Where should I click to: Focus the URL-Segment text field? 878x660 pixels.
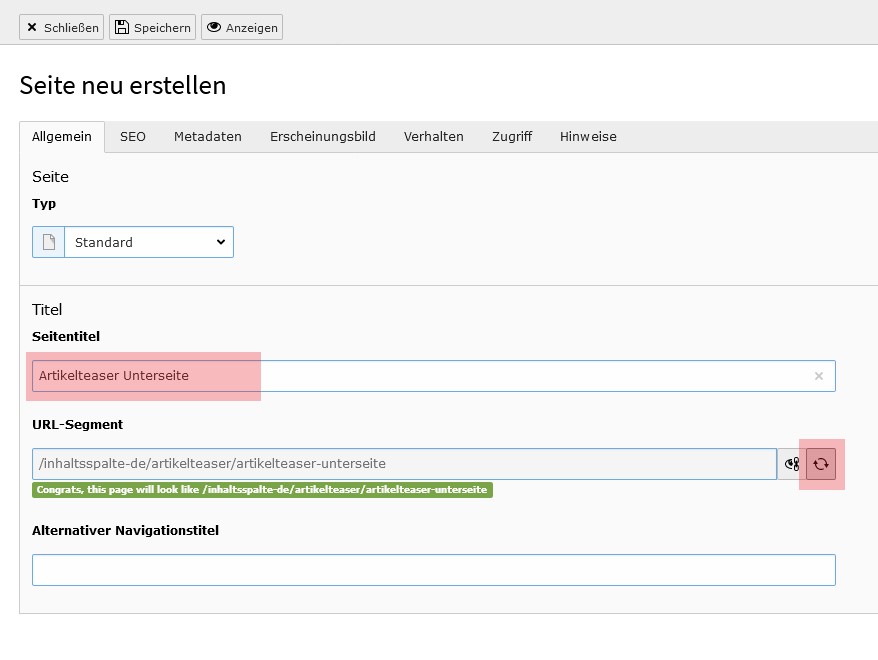point(404,464)
